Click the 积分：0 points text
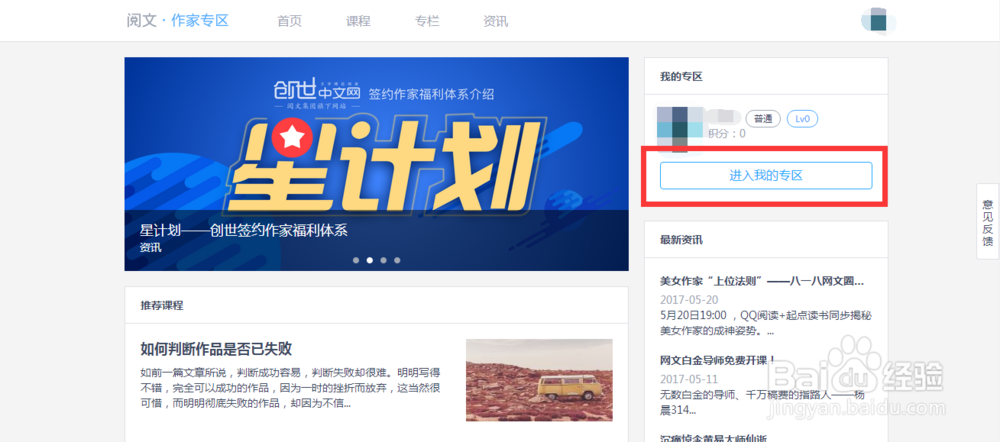 727,134
